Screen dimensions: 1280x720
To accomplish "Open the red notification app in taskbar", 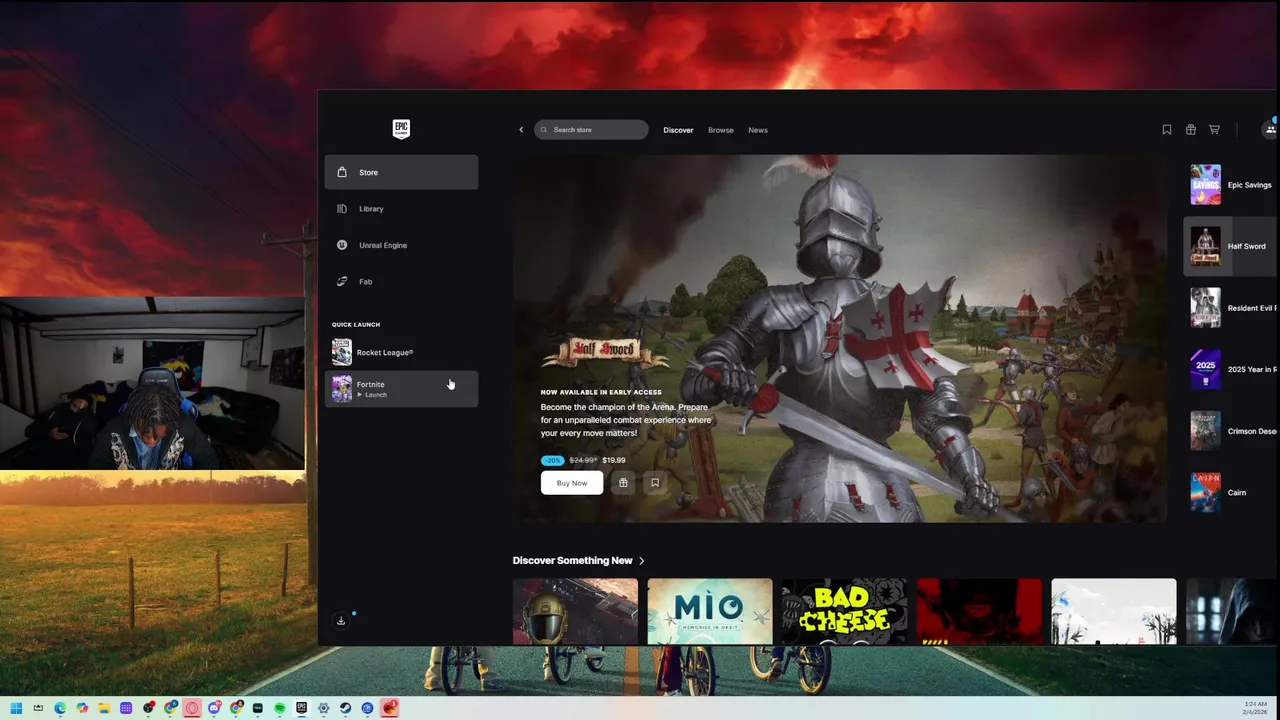I will [x=390, y=708].
